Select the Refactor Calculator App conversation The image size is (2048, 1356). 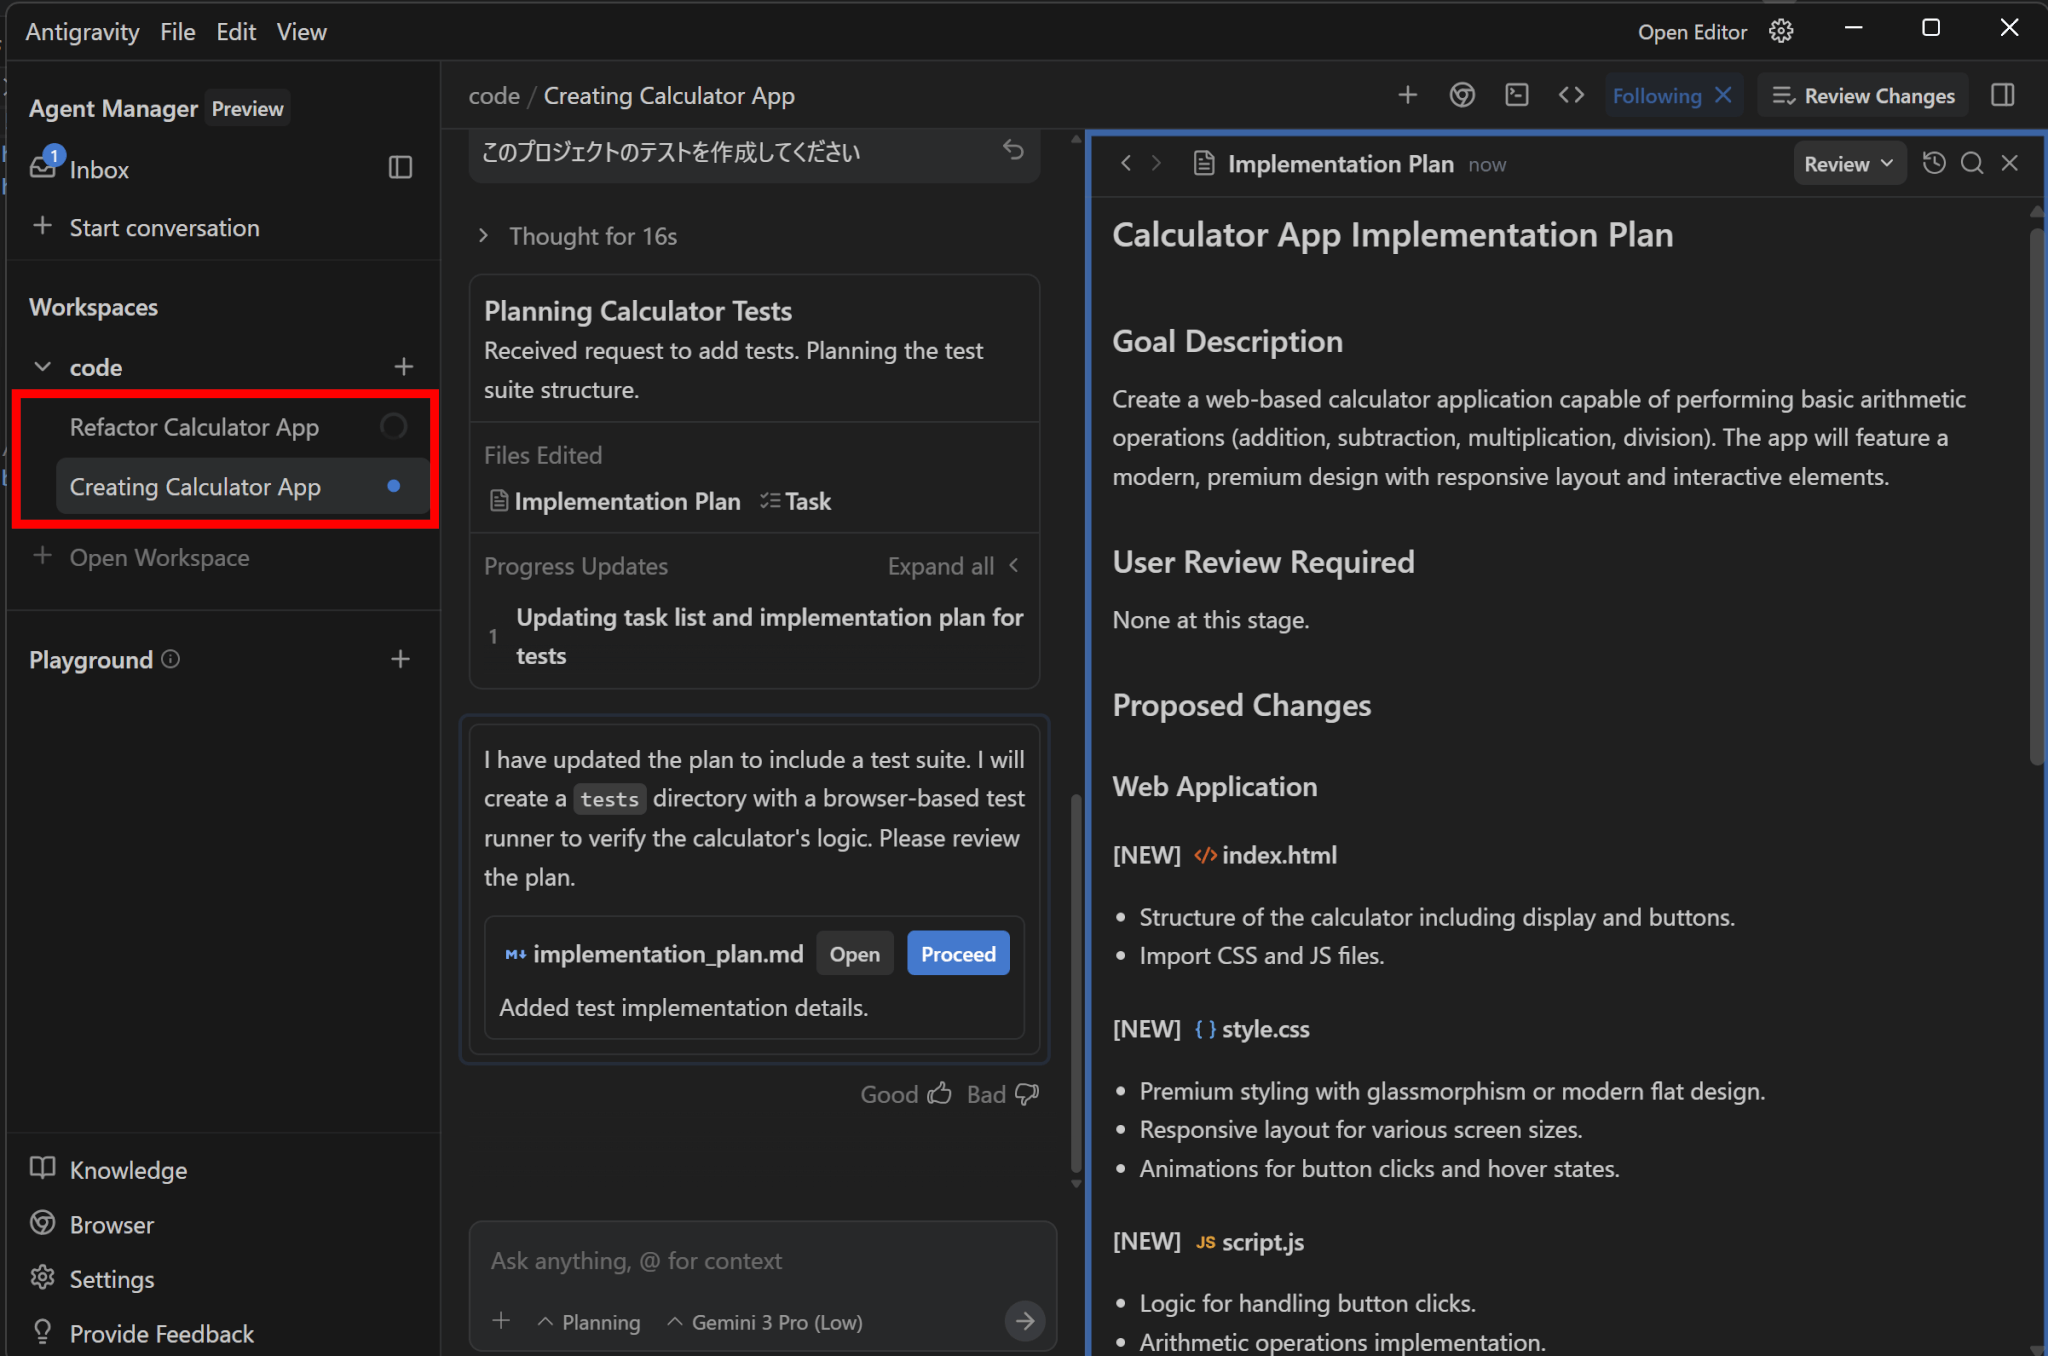coord(194,427)
